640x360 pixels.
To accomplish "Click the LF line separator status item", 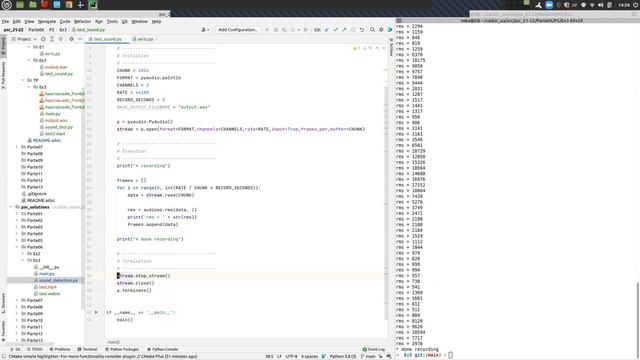I will (279, 356).
